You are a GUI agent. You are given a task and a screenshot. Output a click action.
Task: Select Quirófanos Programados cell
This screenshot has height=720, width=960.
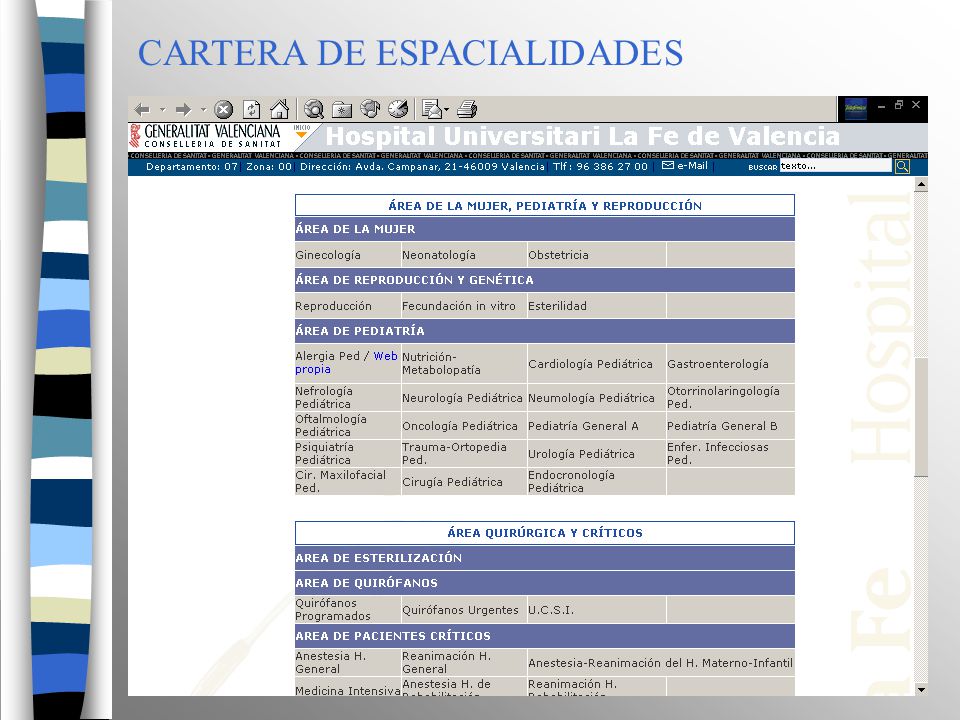click(347, 610)
